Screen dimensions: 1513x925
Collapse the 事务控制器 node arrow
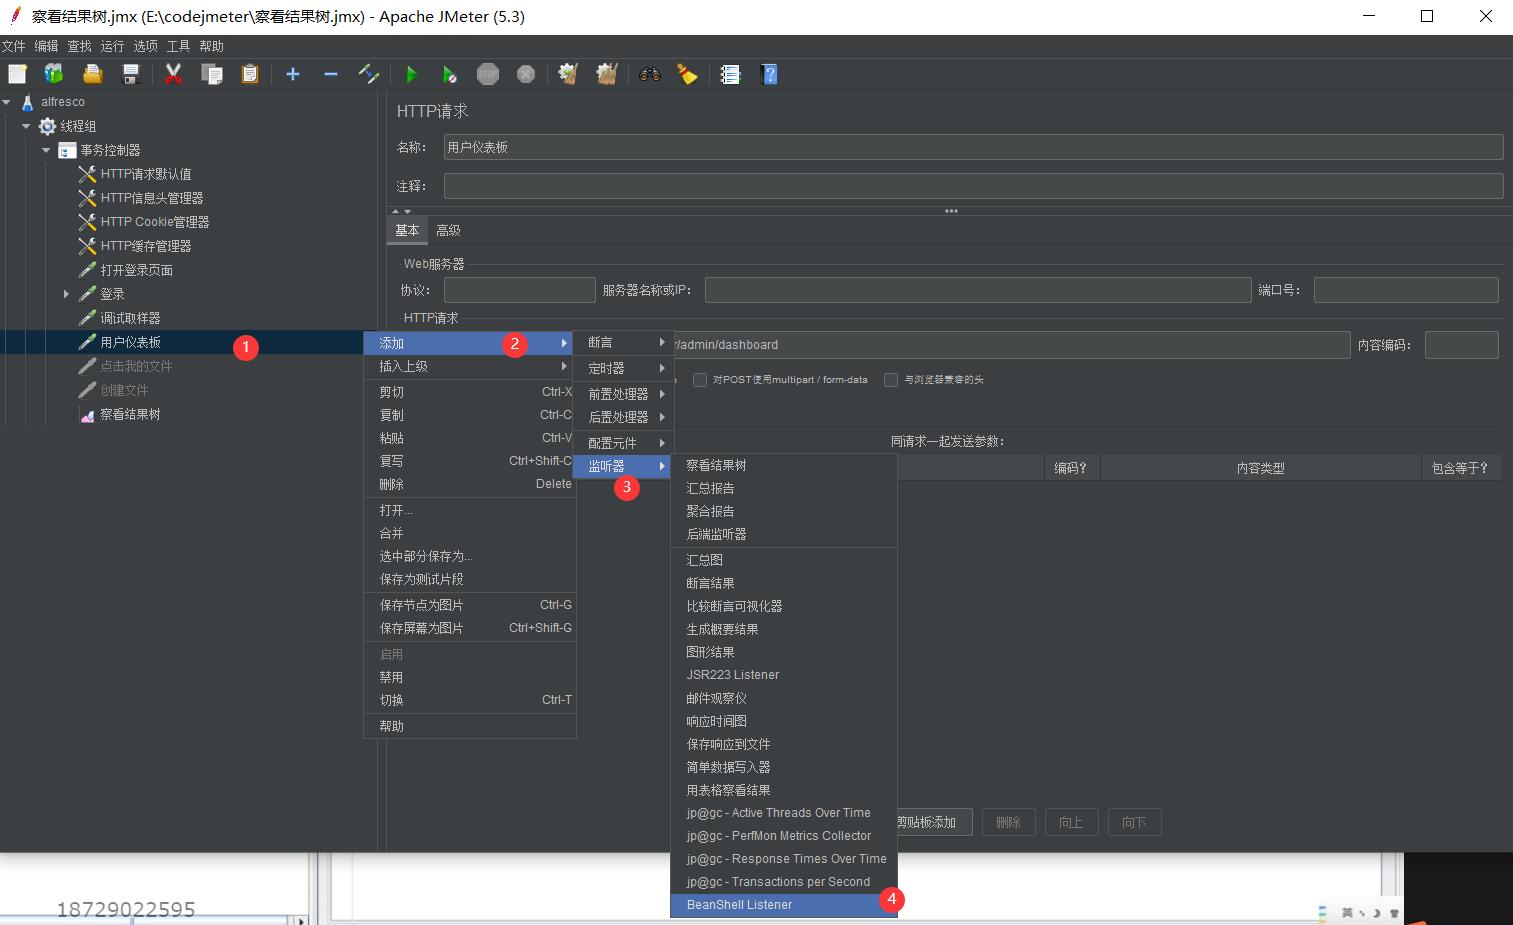coord(46,150)
